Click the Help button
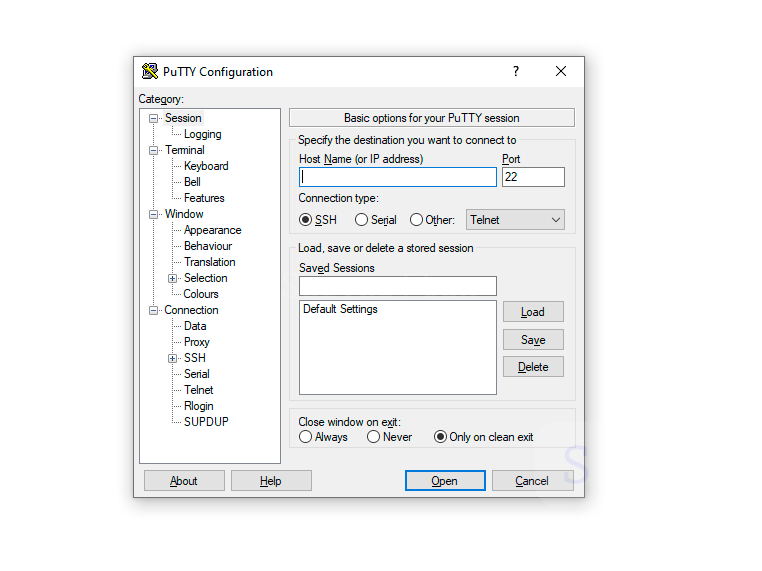 [x=271, y=481]
